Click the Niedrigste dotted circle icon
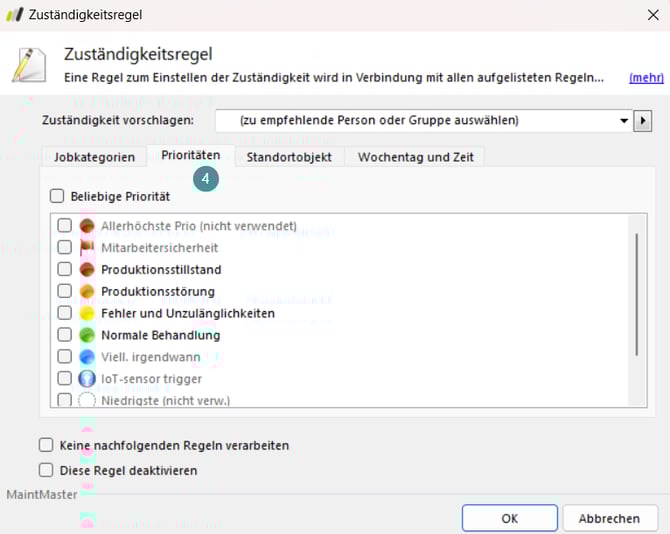The height and width of the screenshot is (534, 670). [x=87, y=400]
